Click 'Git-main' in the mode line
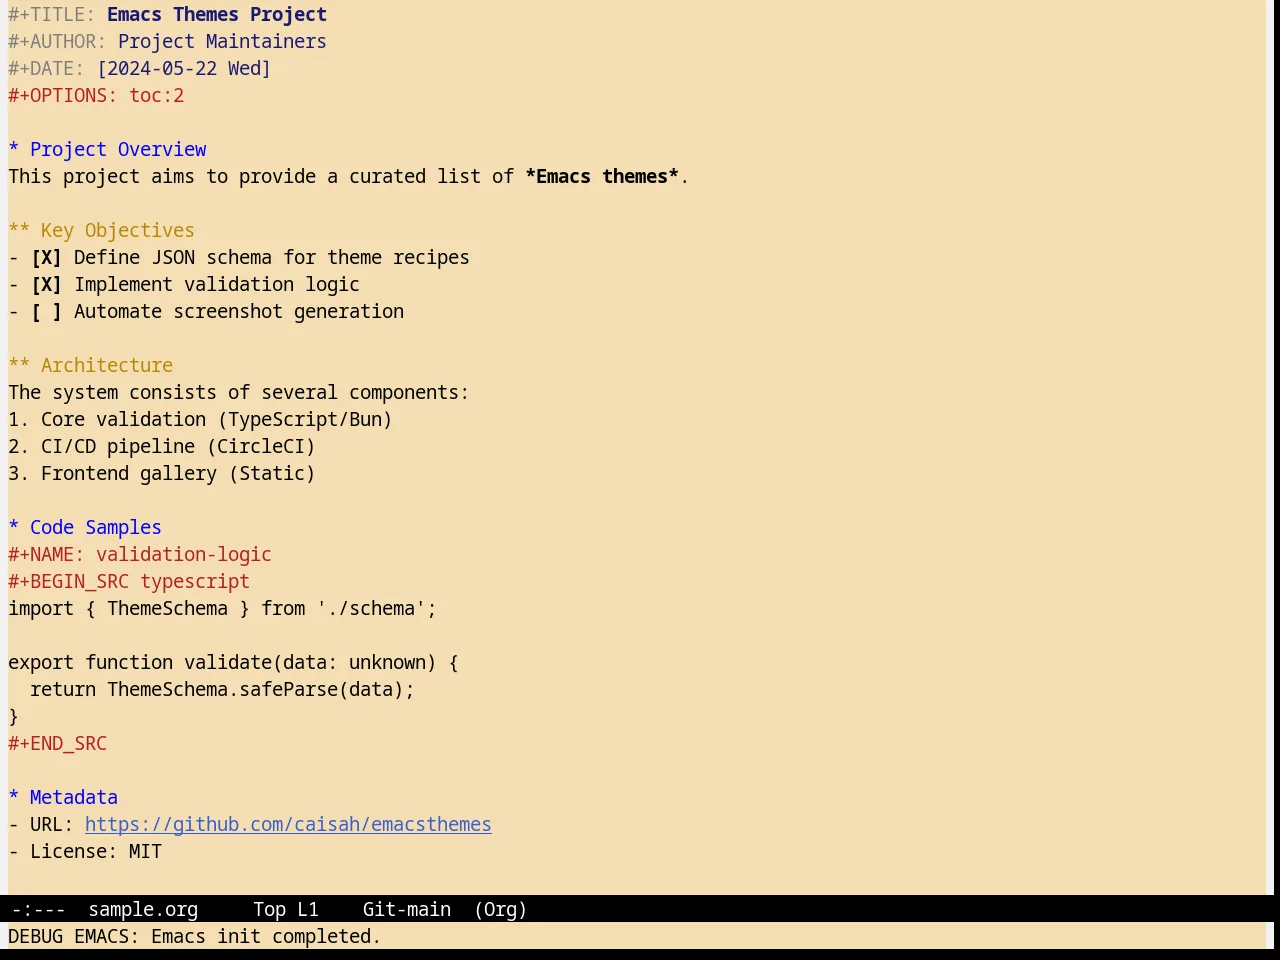The image size is (1280, 960). pos(407,909)
